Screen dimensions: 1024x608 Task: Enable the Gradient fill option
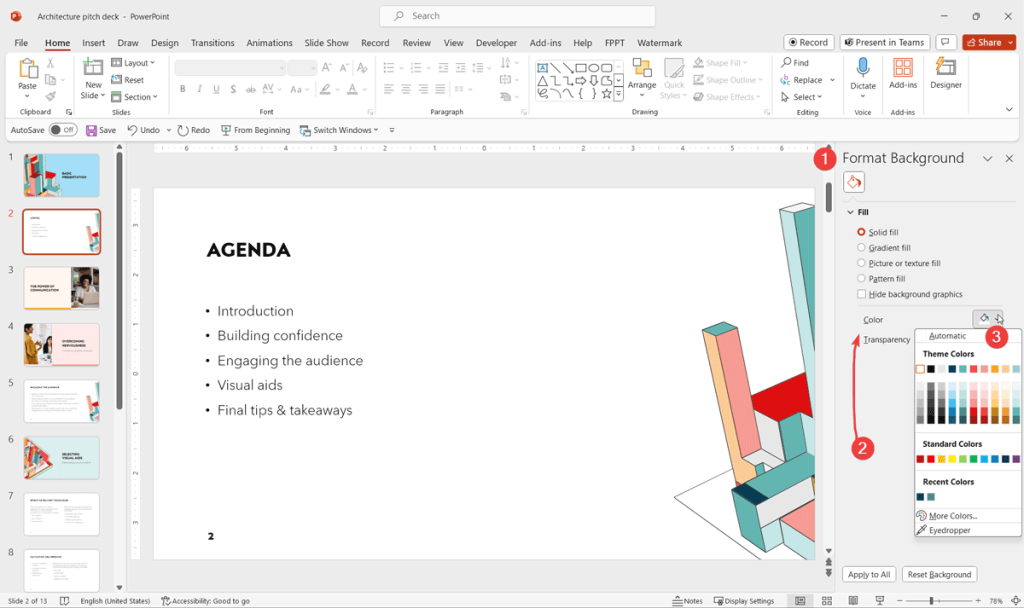point(861,247)
